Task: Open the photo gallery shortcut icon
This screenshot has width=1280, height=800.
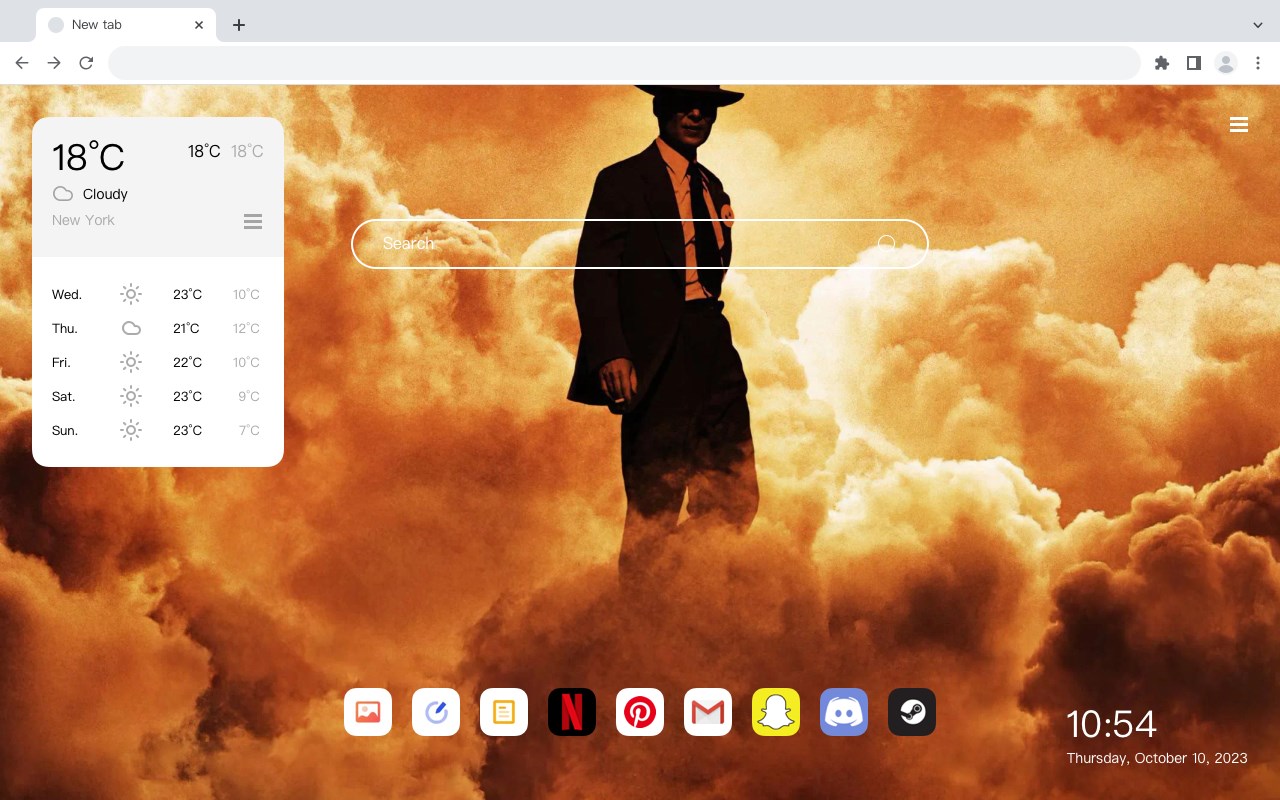Action: pos(368,712)
